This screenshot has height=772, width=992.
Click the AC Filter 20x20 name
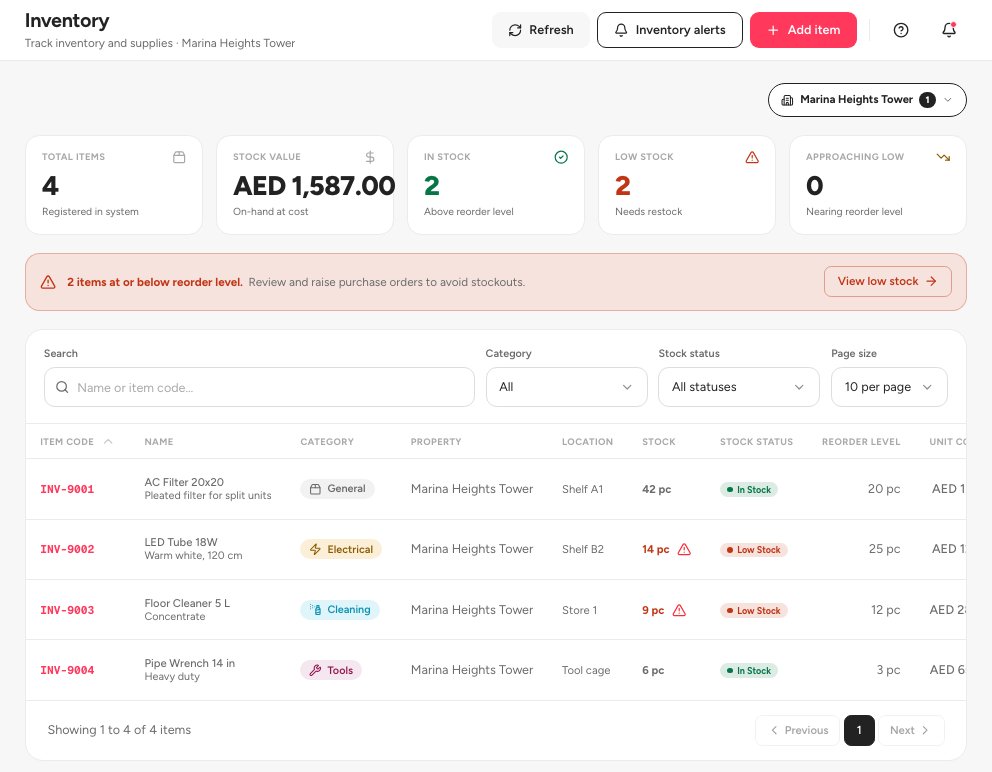184,482
